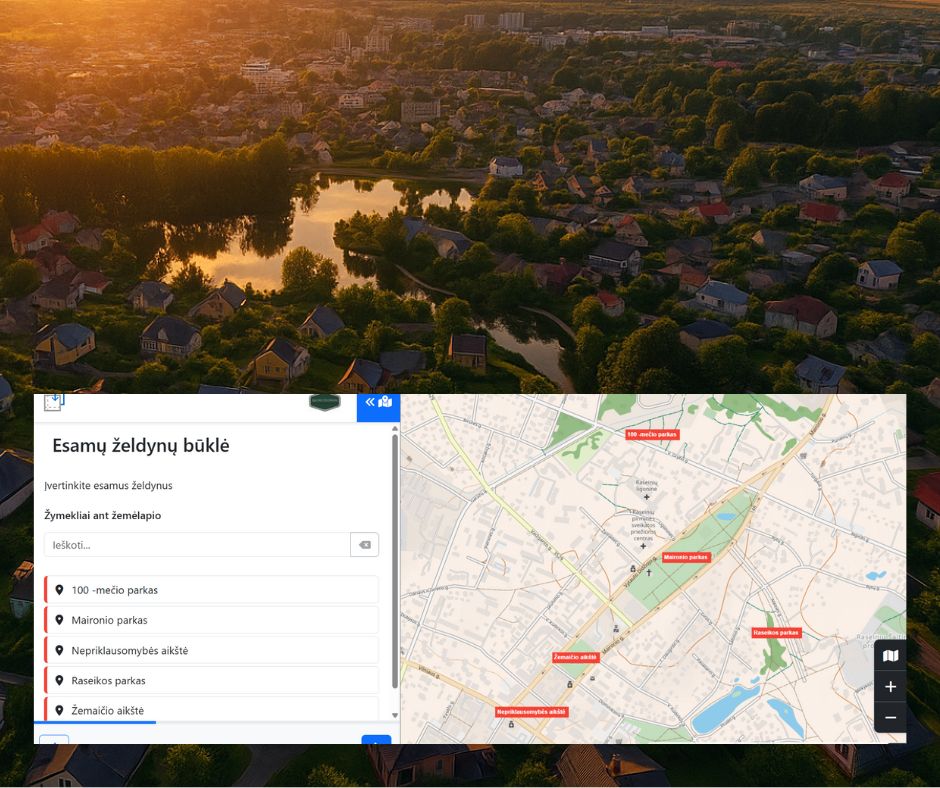Screen dimensions: 940x788
Task: Open the basemap selector map icon
Action: pyautogui.click(x=890, y=655)
